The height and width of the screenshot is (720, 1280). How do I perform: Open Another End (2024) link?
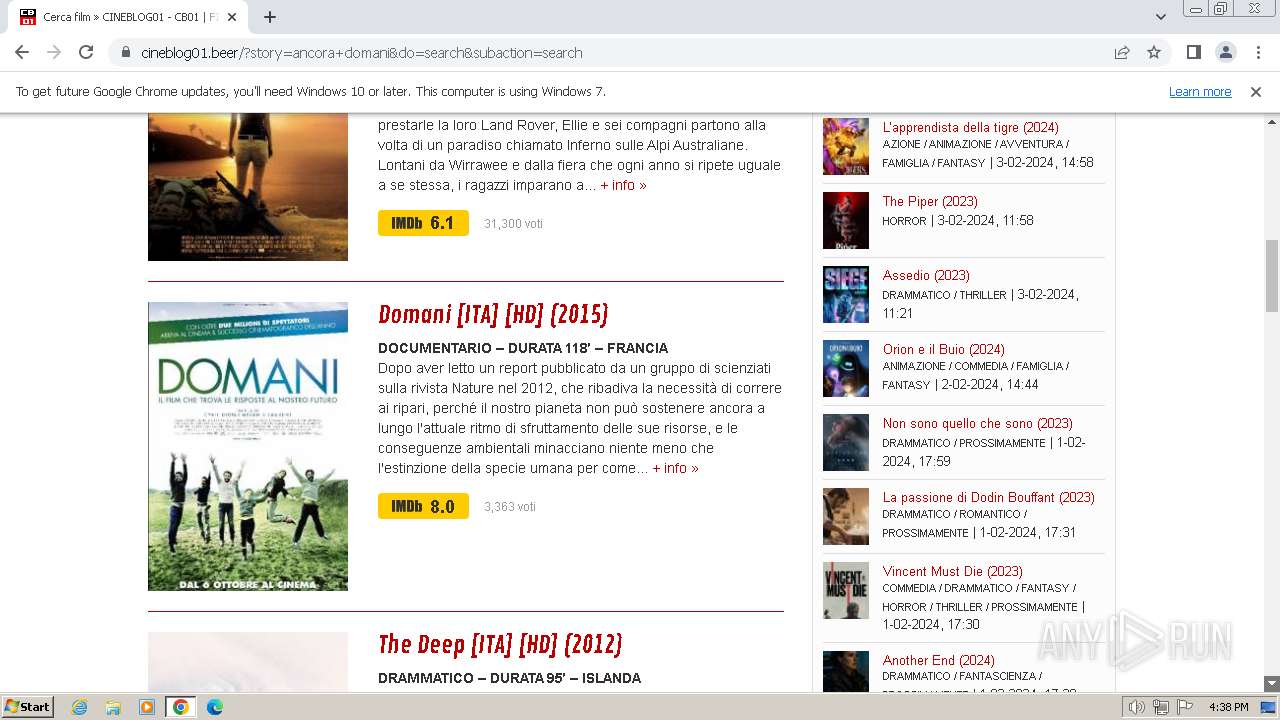pyautogui.click(x=938, y=660)
